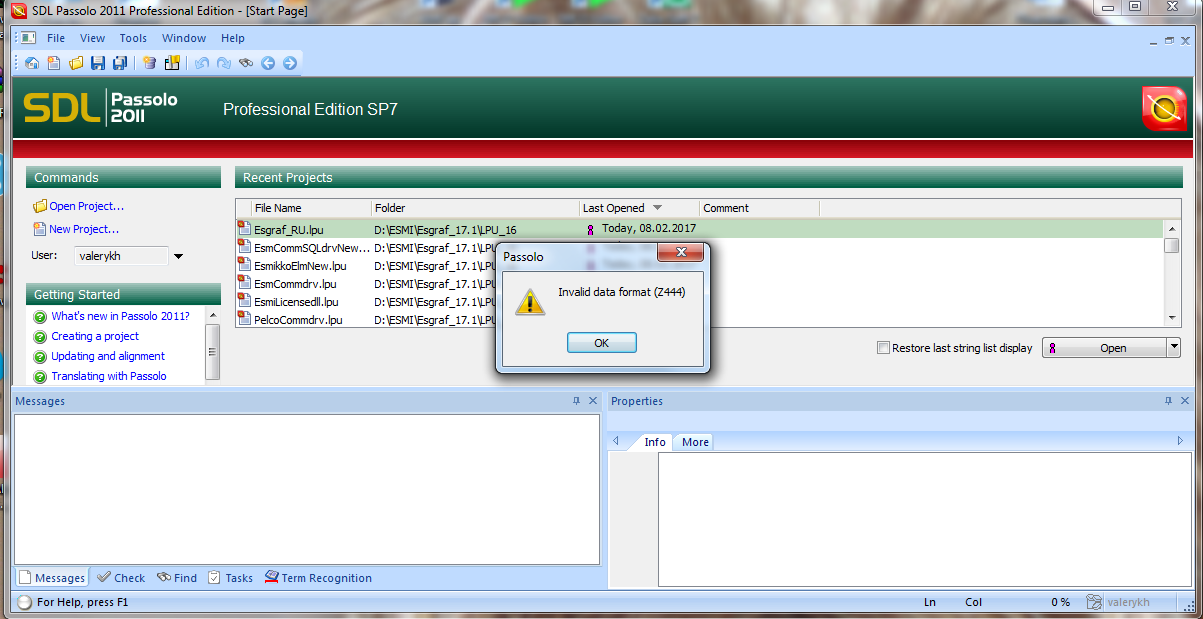Expand the User name dropdown arrow
This screenshot has width=1203, height=619.
pyautogui.click(x=178, y=256)
